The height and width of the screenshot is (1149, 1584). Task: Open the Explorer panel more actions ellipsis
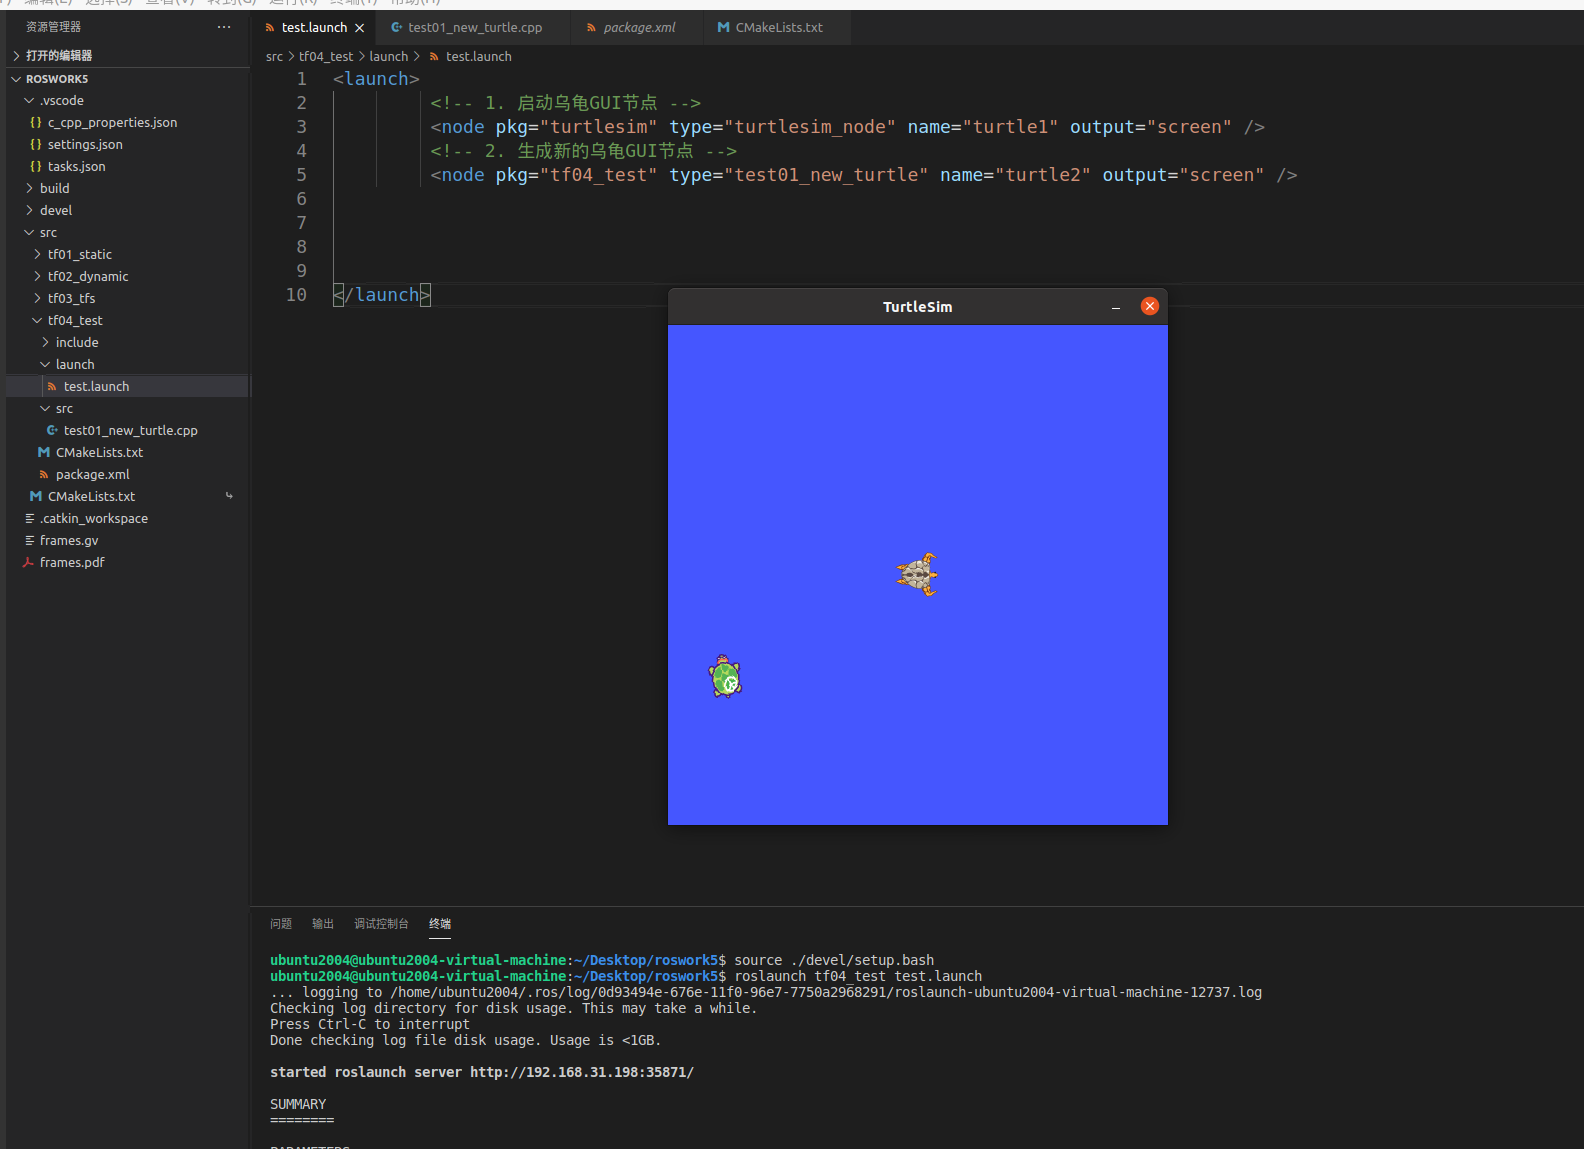[224, 27]
